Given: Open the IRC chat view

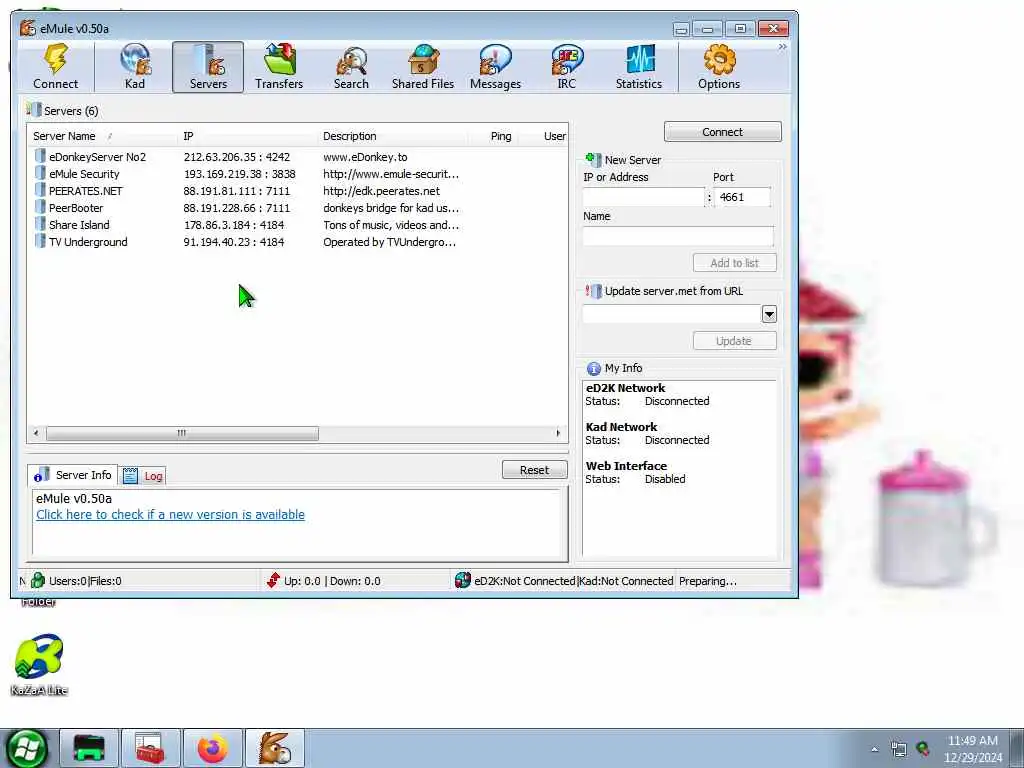Looking at the screenshot, I should coord(567,67).
